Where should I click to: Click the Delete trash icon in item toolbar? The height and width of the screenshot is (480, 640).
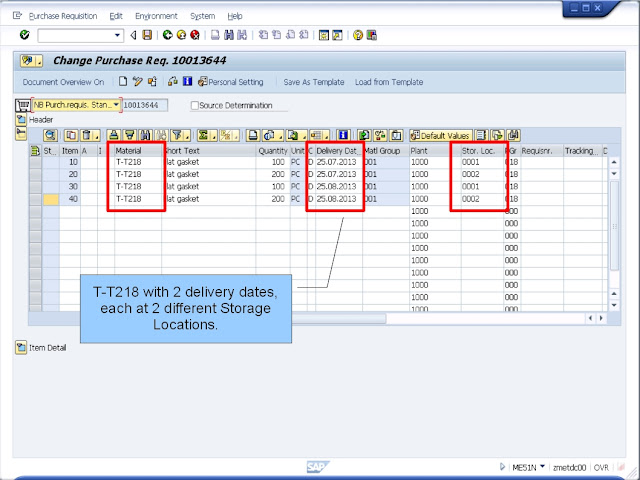[86, 135]
